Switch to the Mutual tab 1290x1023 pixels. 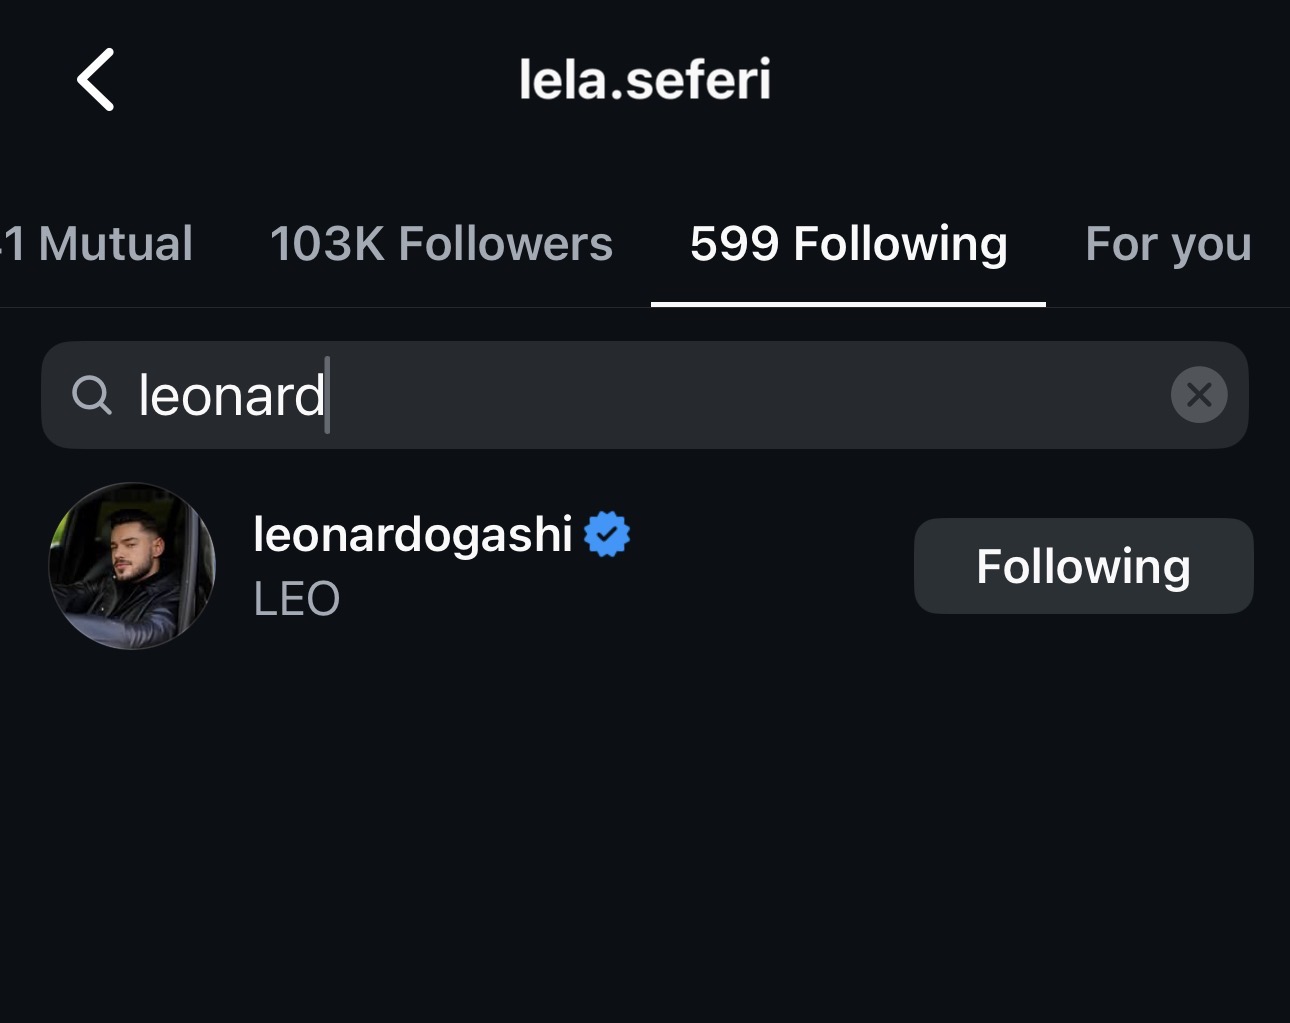[x=98, y=244]
